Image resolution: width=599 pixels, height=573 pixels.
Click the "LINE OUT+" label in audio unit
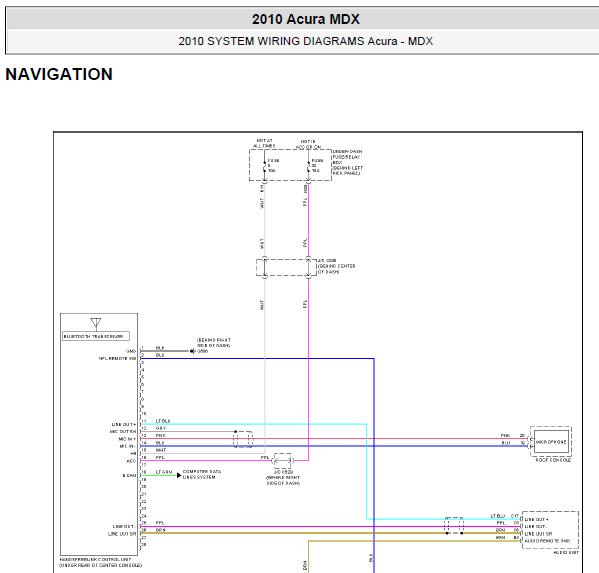click(x=537, y=520)
